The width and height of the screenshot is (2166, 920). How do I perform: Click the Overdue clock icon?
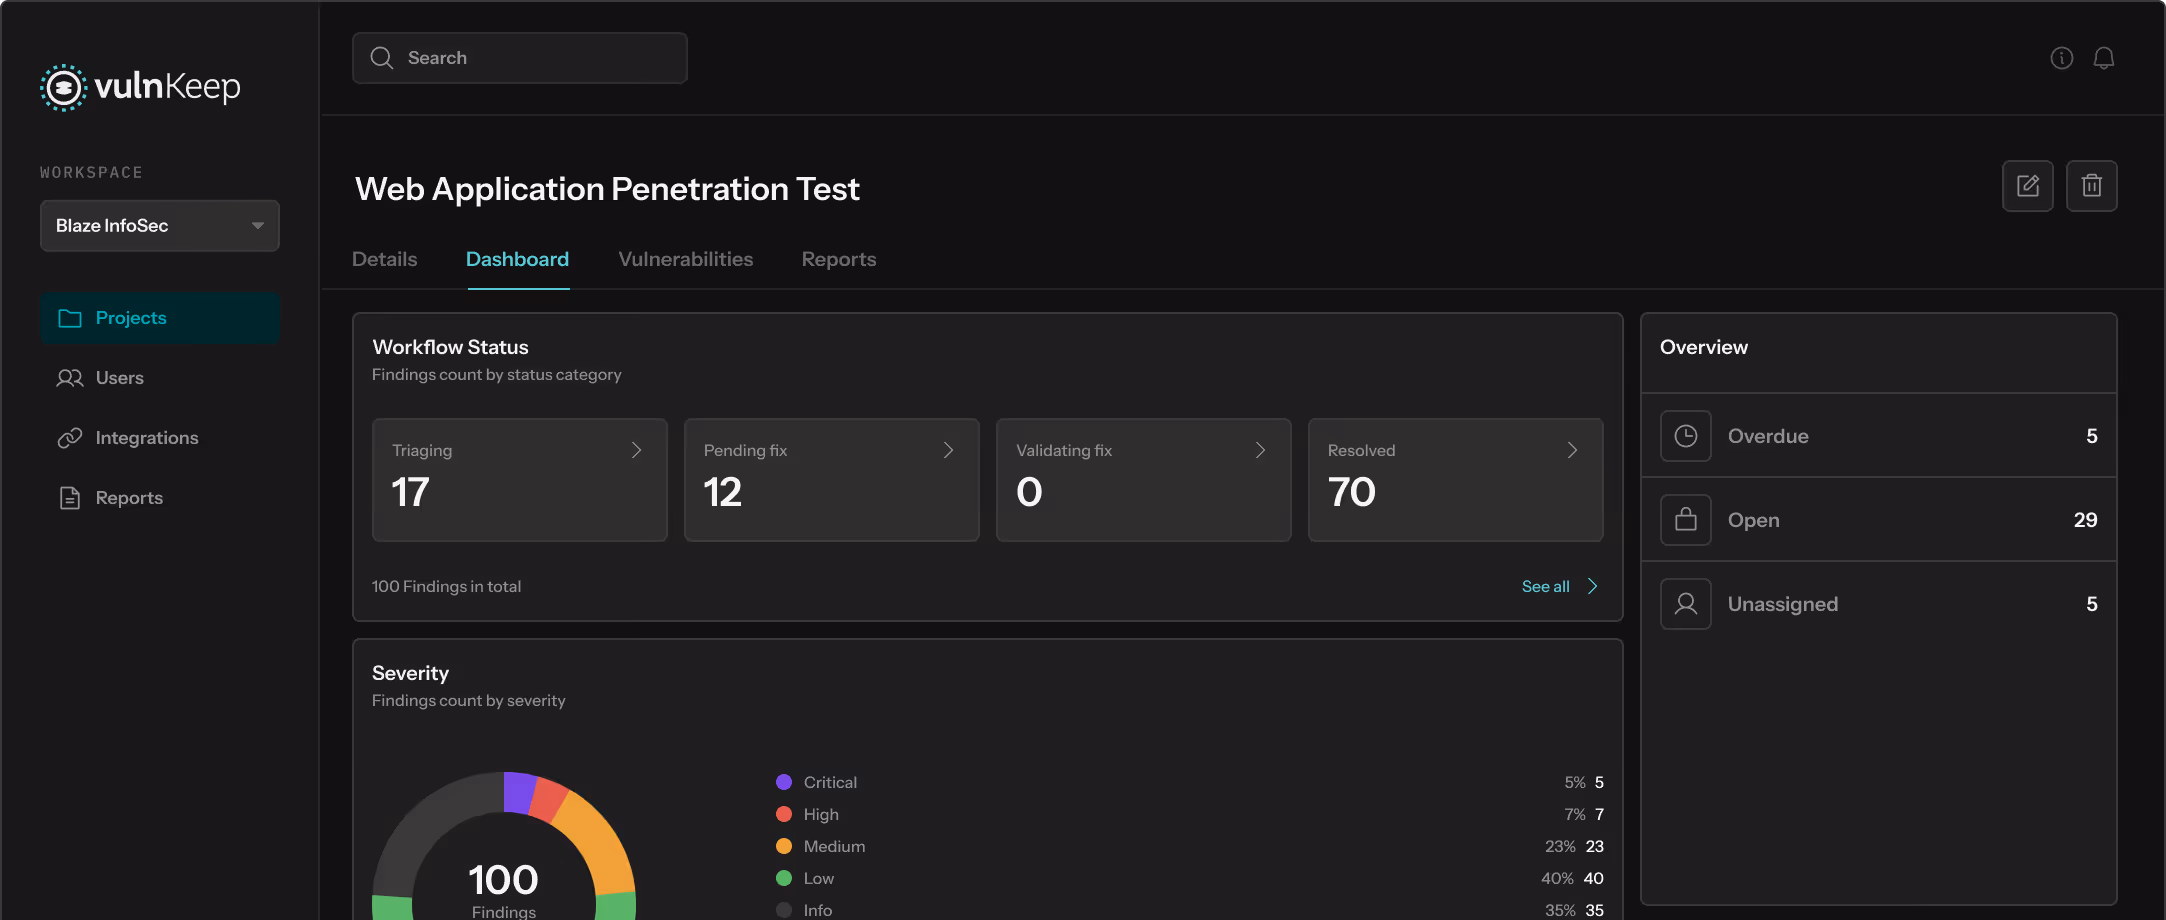tap(1686, 436)
